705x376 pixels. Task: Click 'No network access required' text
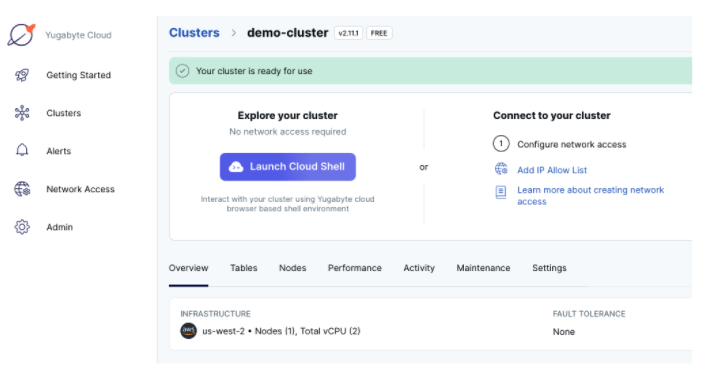[x=288, y=132]
